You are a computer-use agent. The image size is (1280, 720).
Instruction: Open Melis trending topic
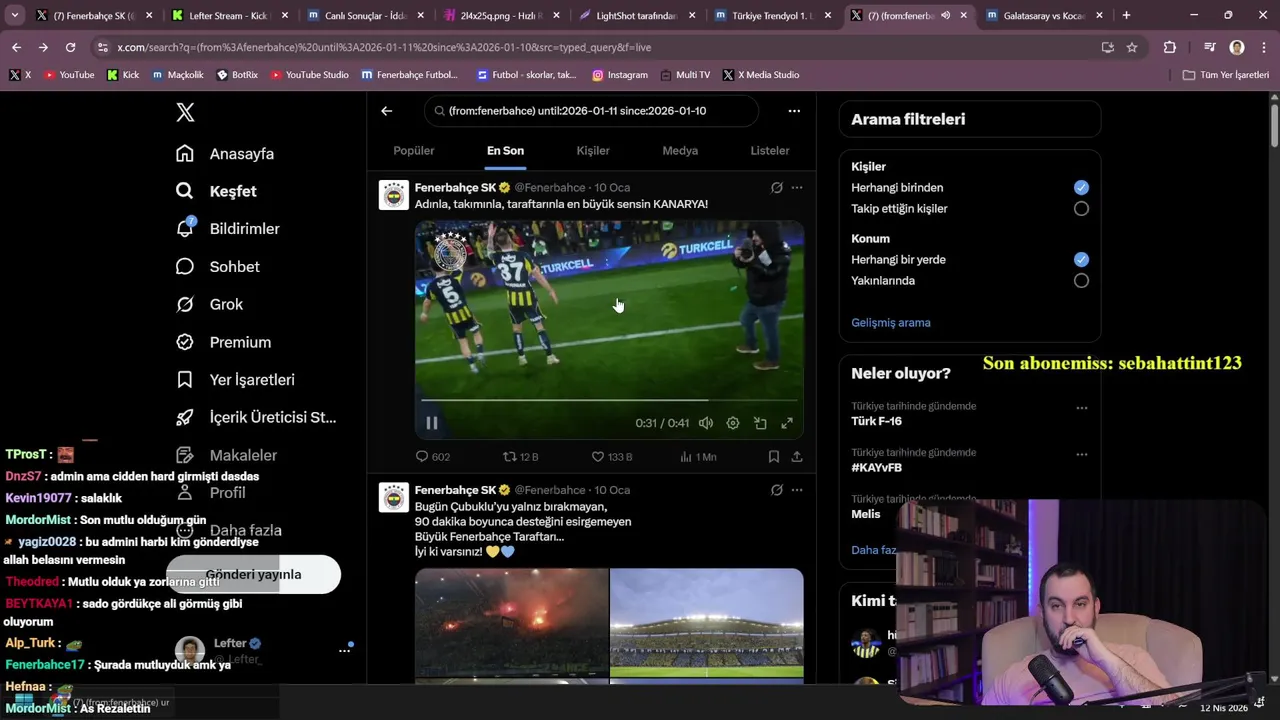pos(866,514)
